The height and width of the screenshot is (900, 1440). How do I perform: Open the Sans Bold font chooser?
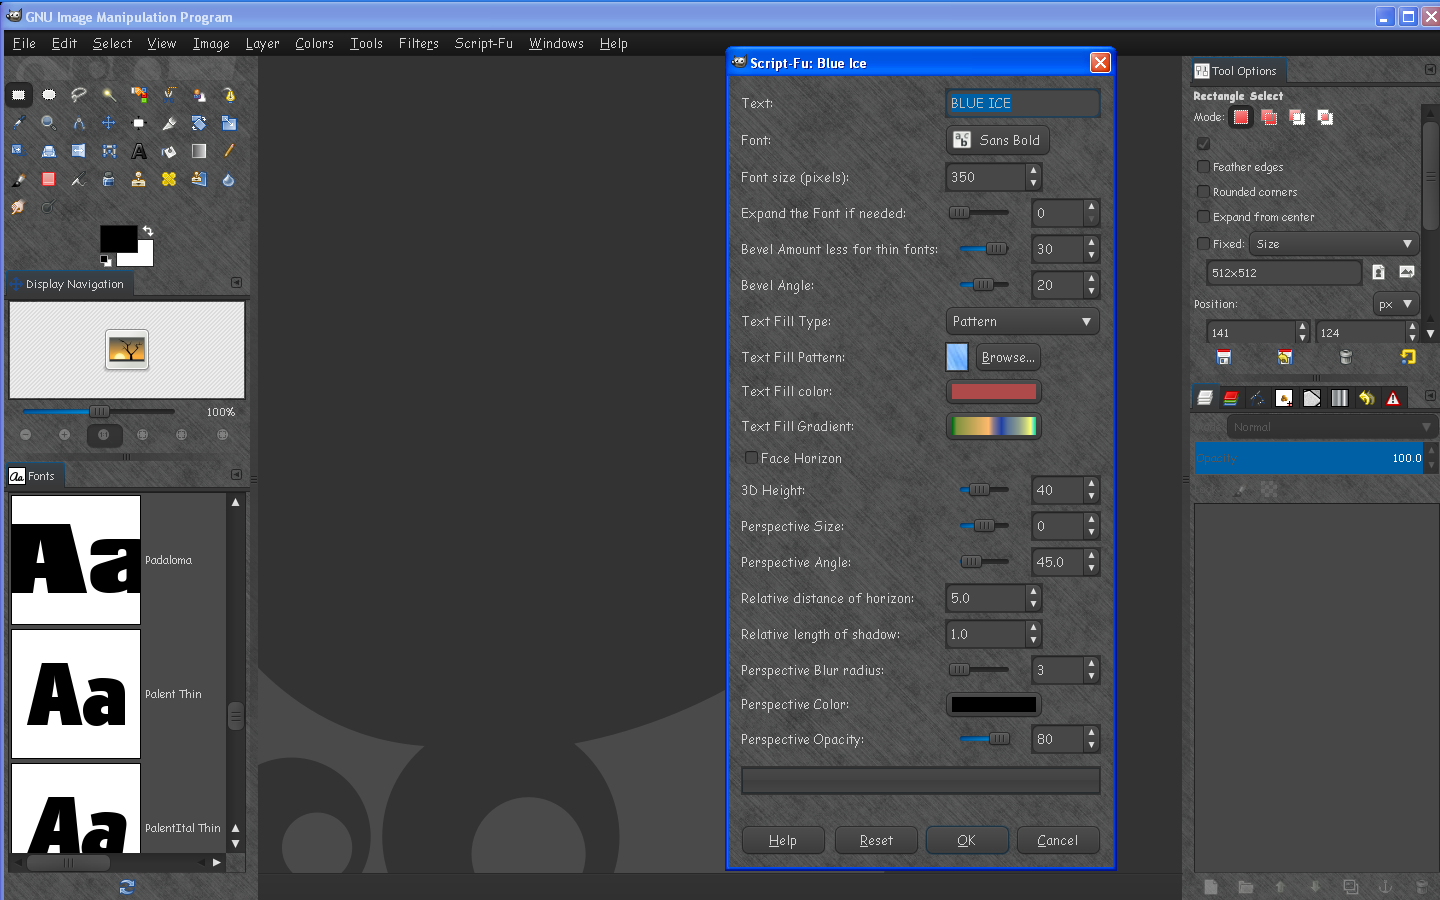(998, 140)
